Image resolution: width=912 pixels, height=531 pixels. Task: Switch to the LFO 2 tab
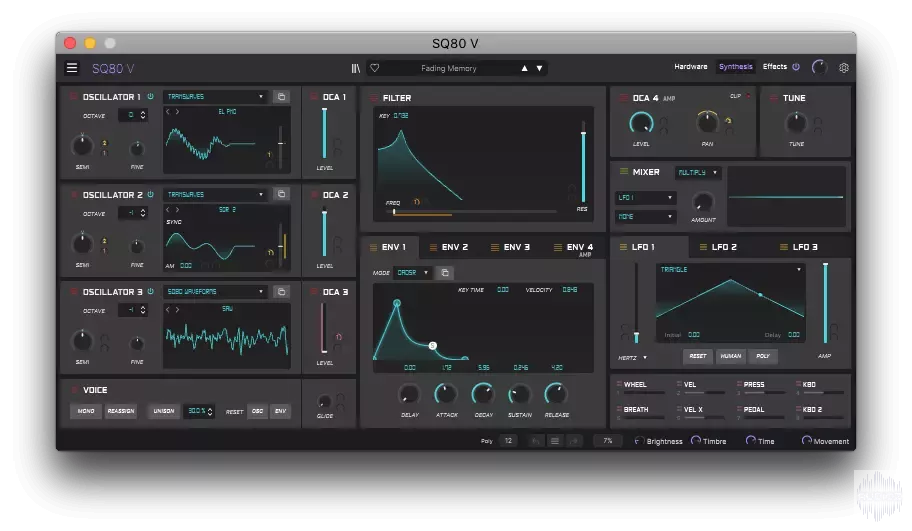click(x=718, y=247)
